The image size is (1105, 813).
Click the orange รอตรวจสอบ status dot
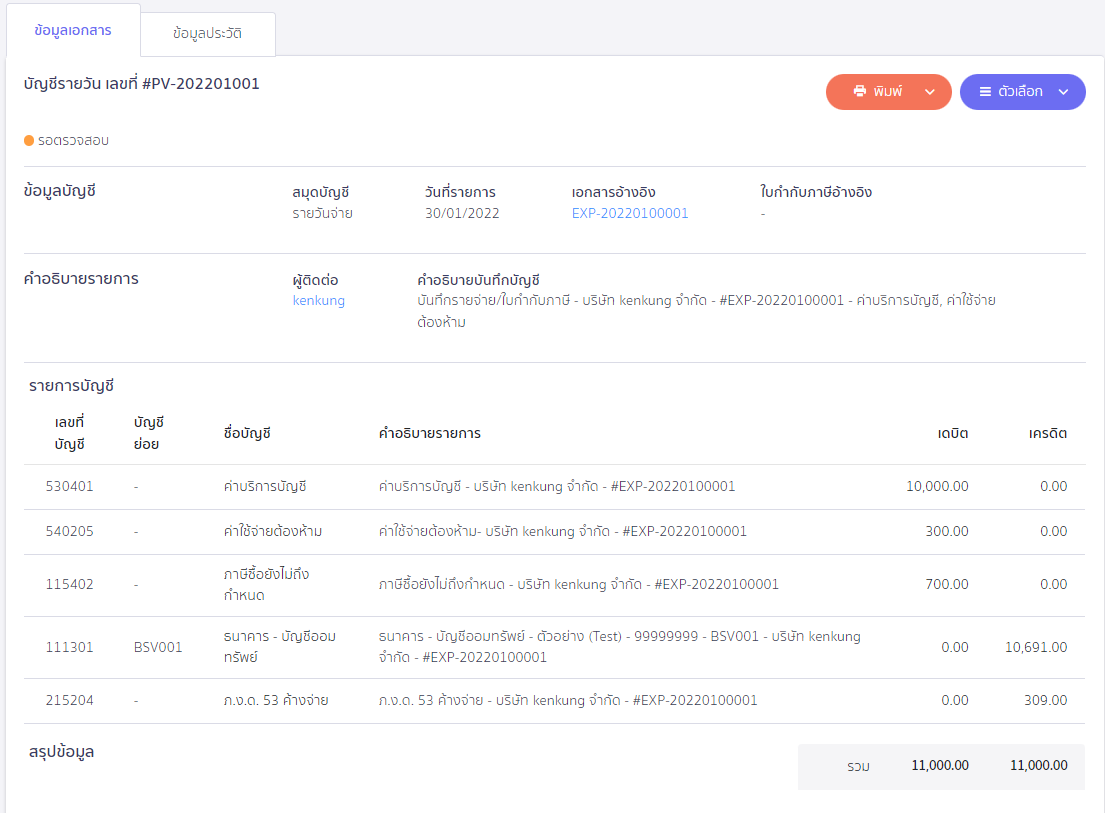[x=29, y=140]
